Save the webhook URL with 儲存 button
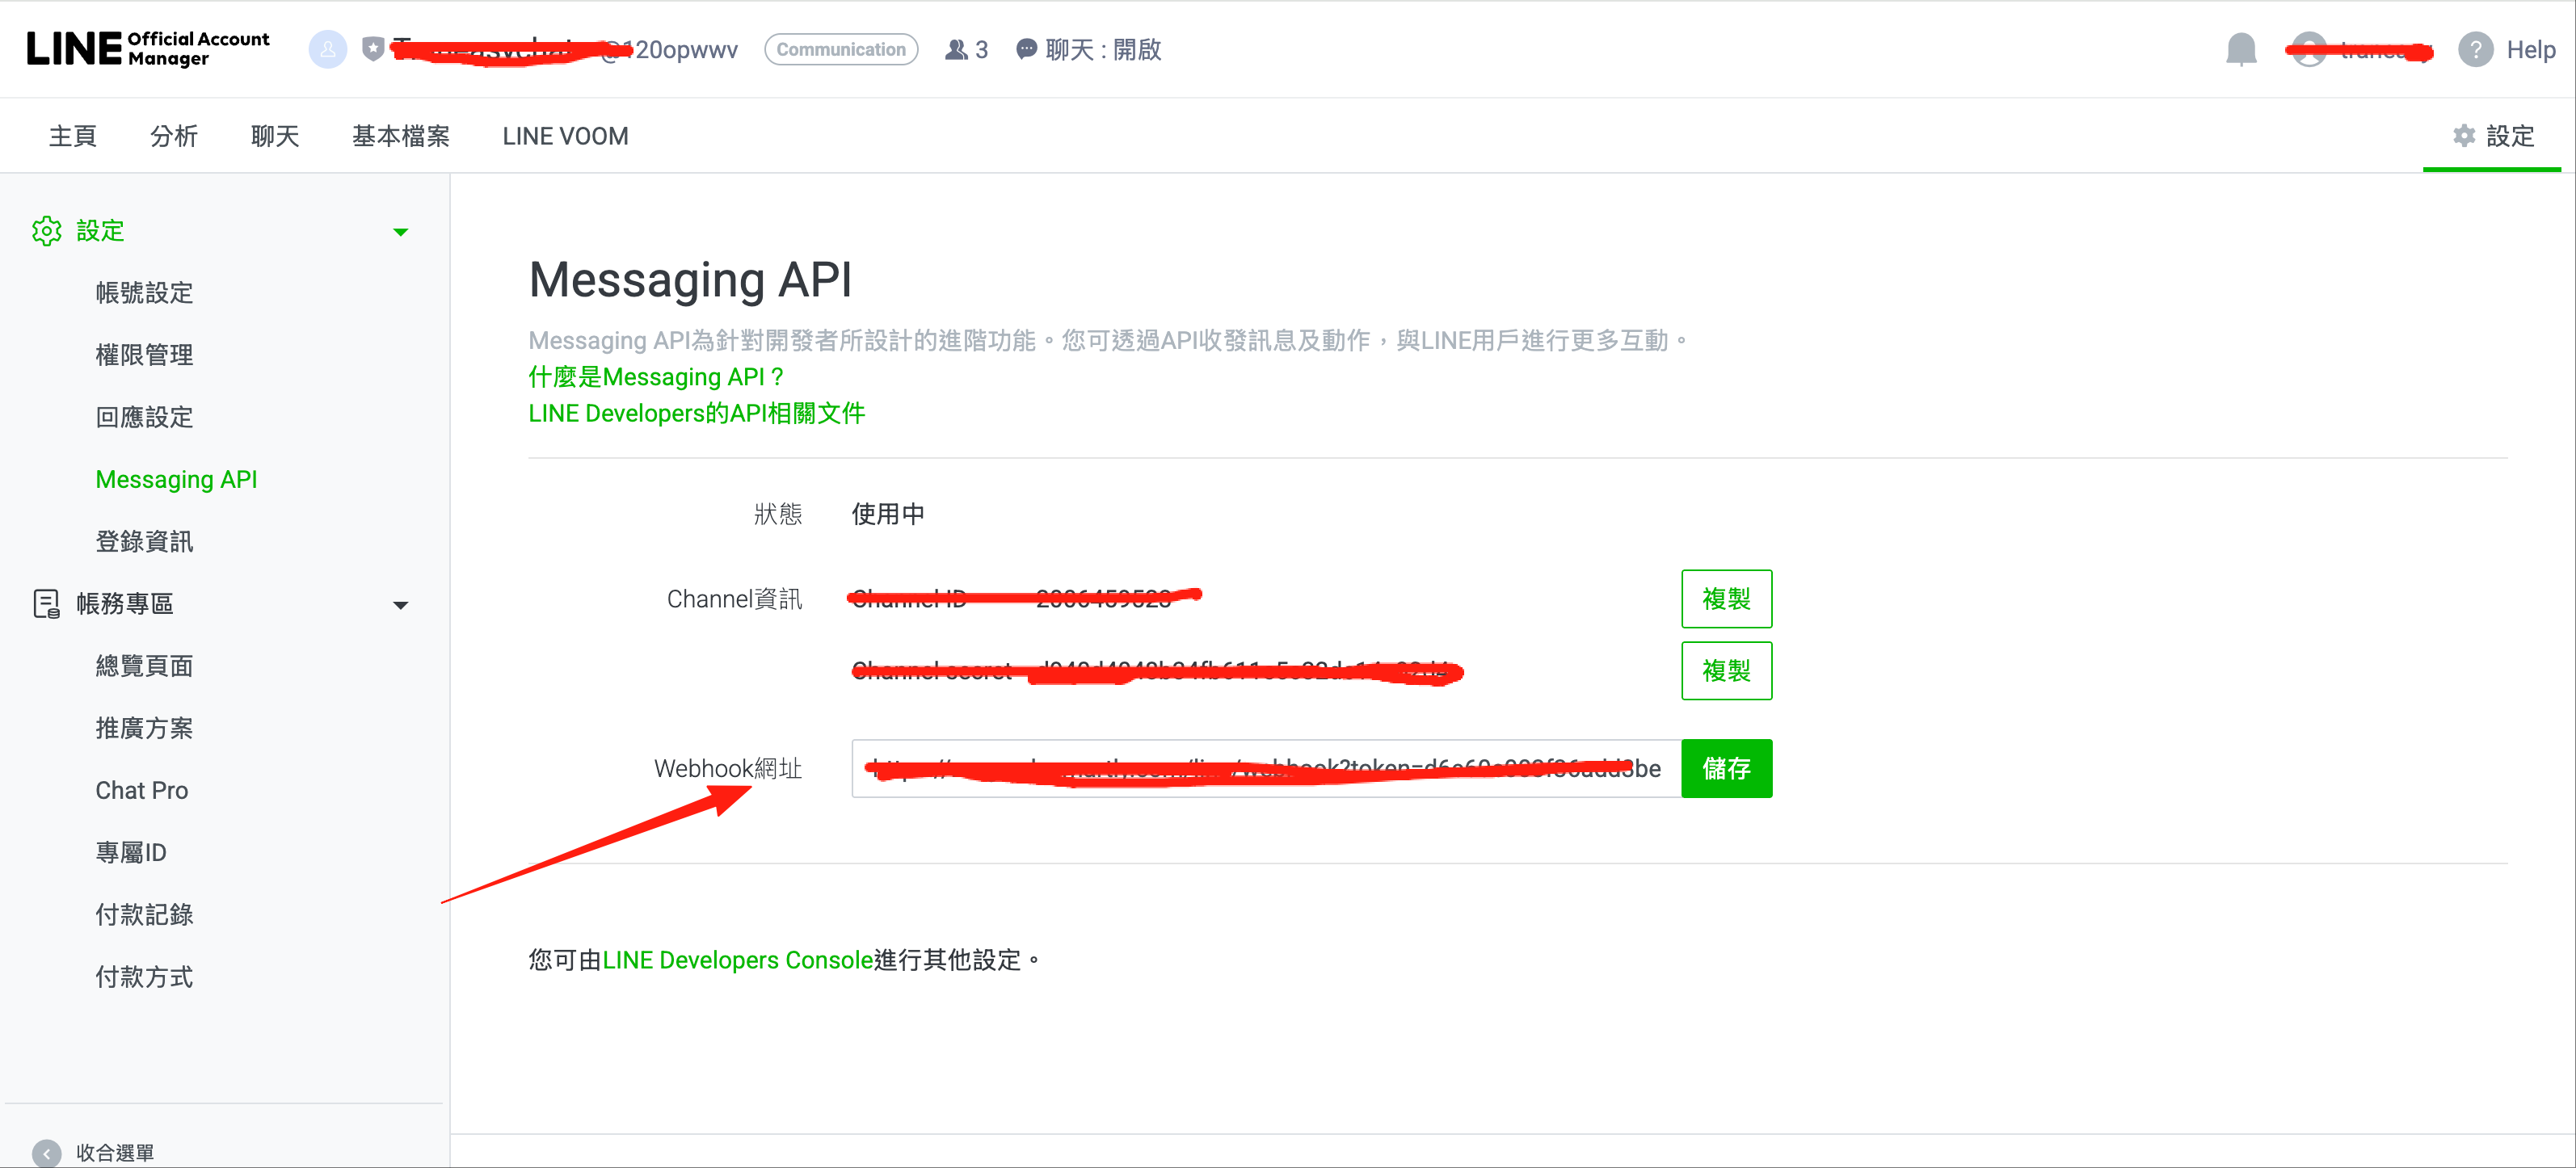Viewport: 2576px width, 1168px height. (1725, 768)
